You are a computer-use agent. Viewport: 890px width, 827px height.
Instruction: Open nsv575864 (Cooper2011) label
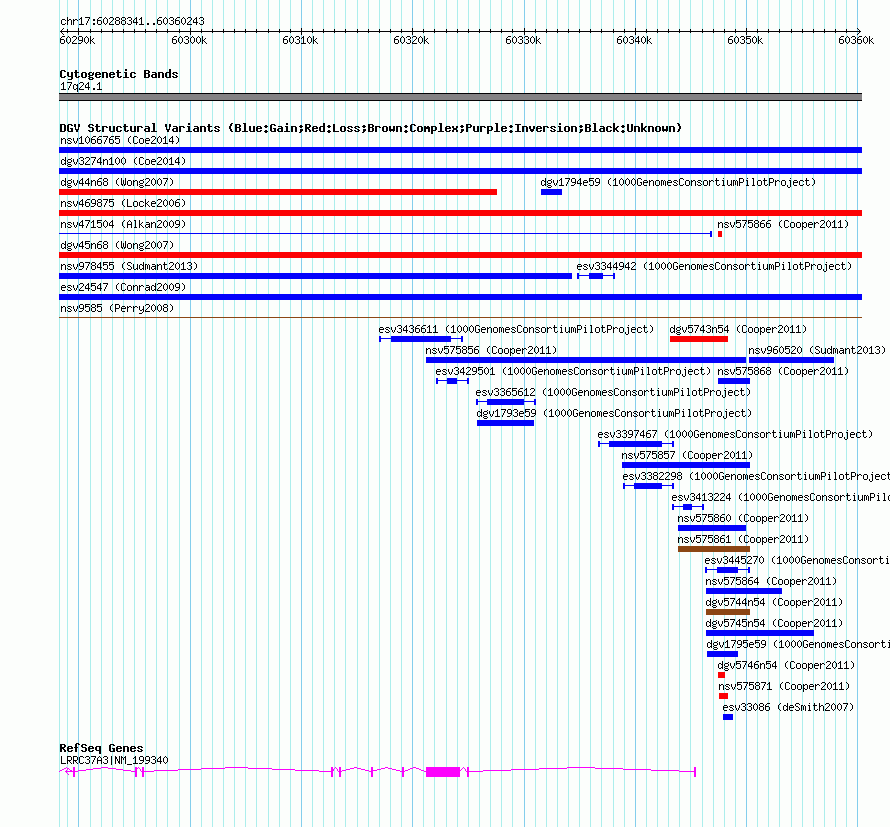(771, 581)
